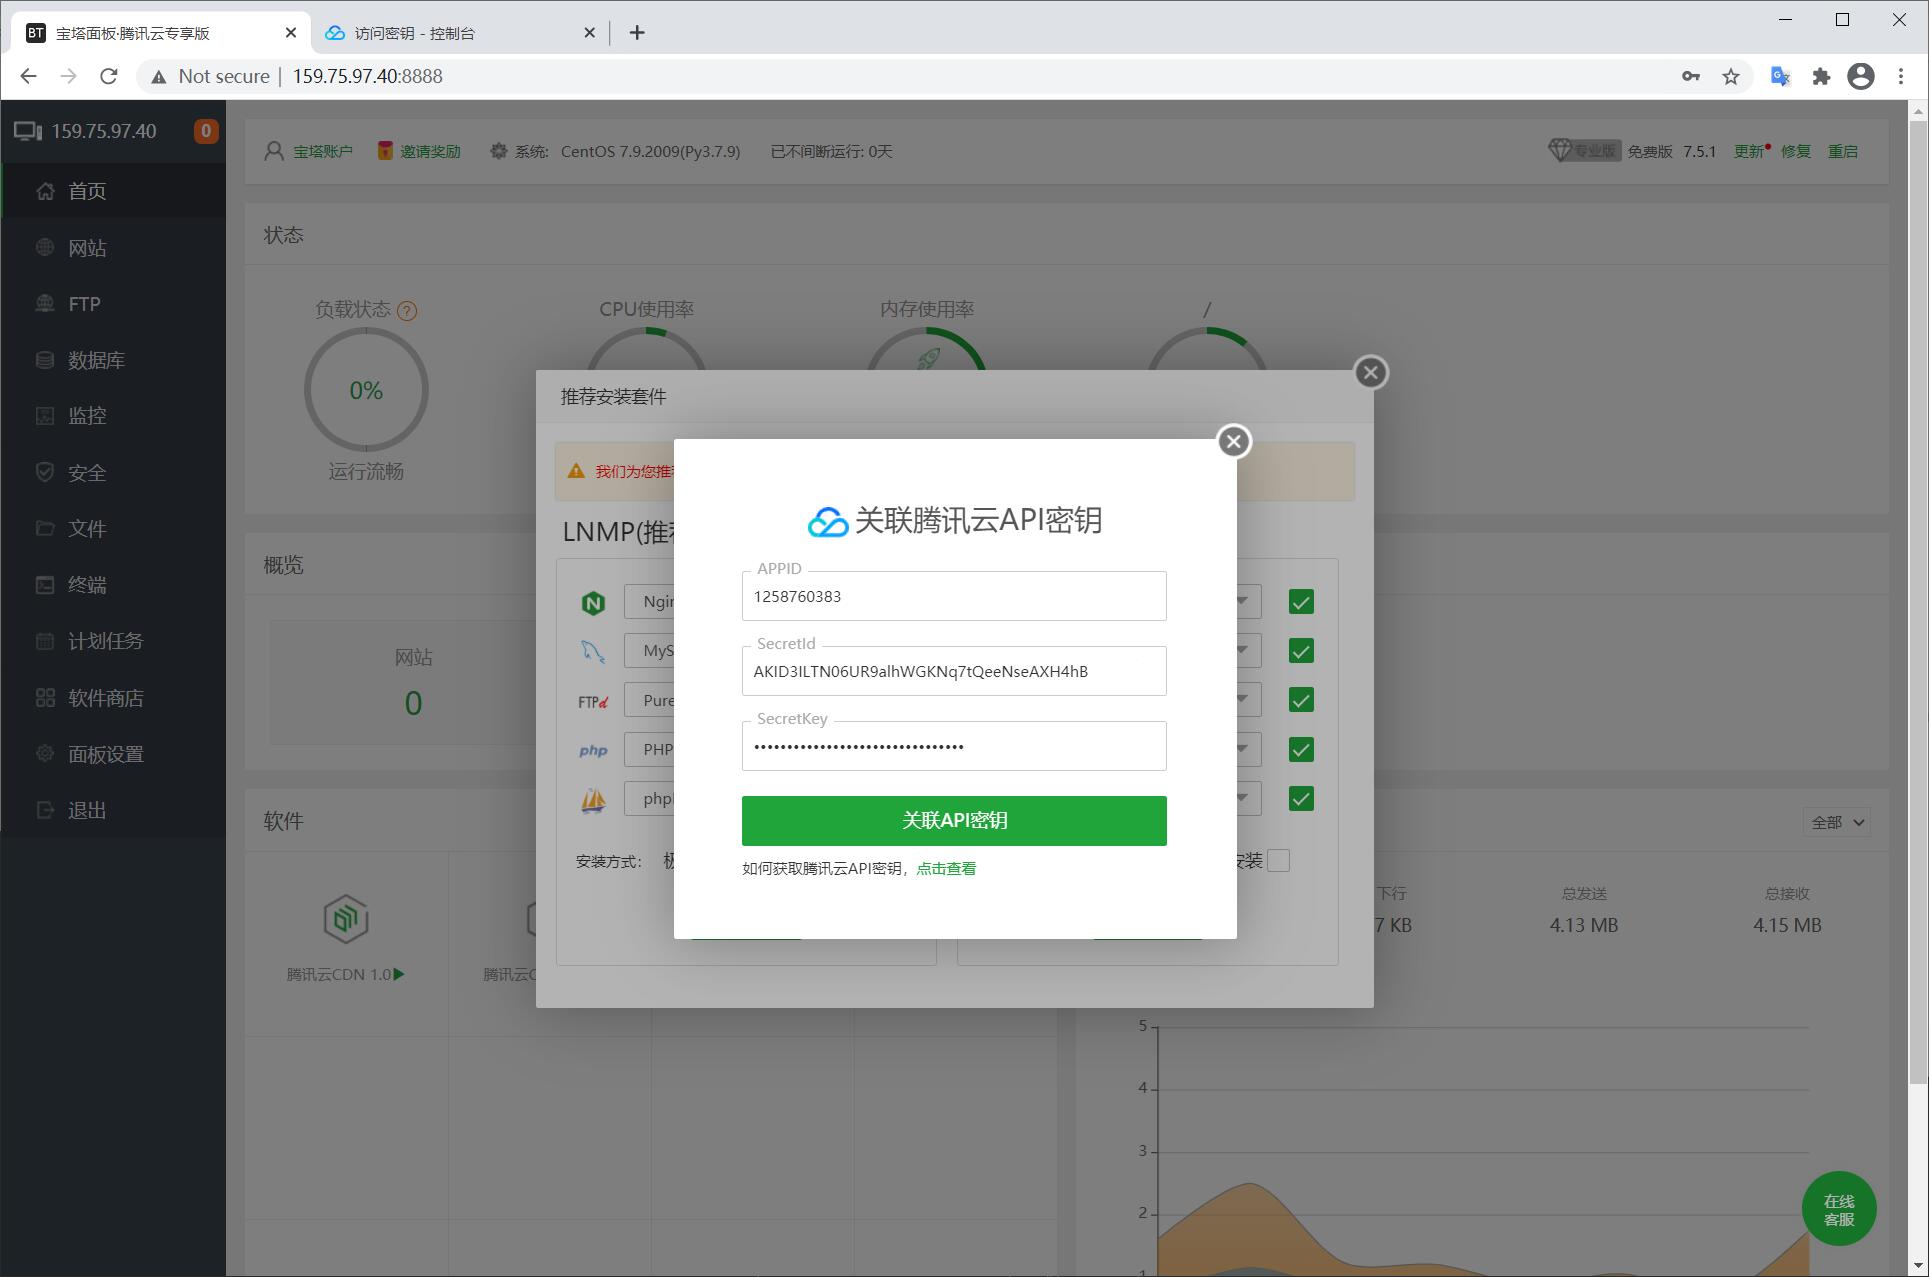1929x1277 pixels.
Task: Close the Tencent Cloud API key dialog
Action: pos(1233,441)
